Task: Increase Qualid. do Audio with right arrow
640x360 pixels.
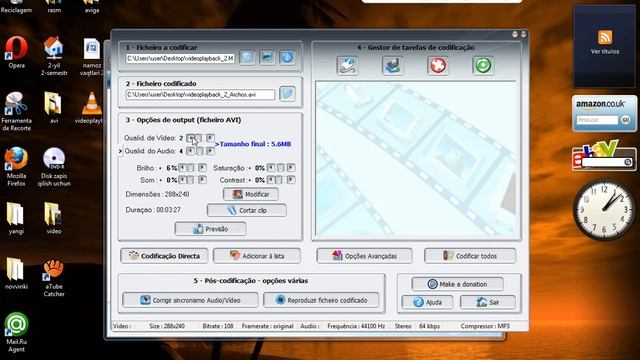Action: tap(210, 151)
